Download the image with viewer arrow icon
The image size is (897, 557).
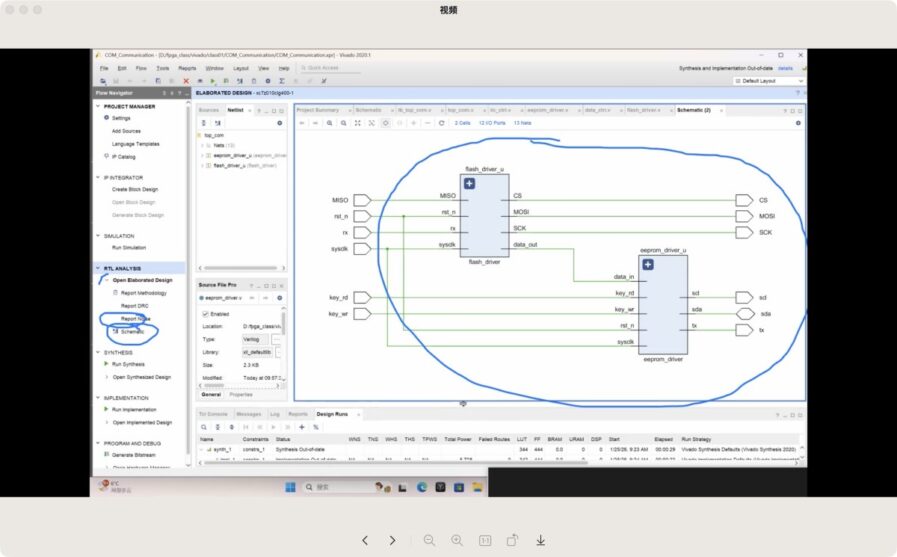click(540, 540)
